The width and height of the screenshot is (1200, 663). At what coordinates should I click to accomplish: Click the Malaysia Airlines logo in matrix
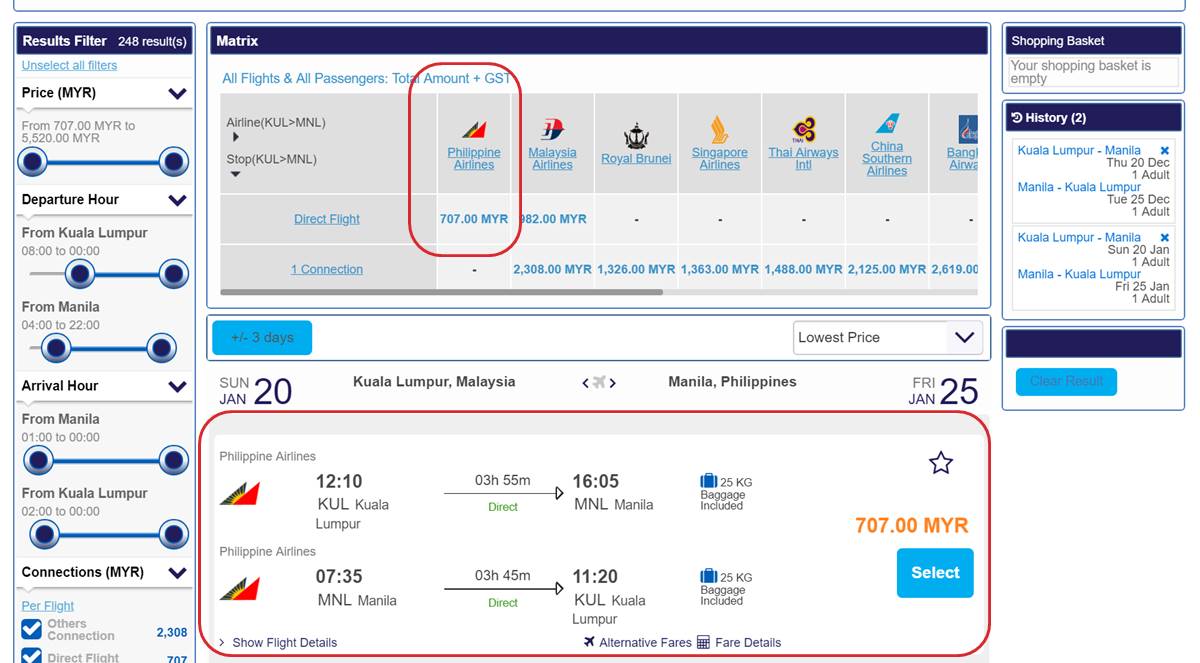coord(553,129)
